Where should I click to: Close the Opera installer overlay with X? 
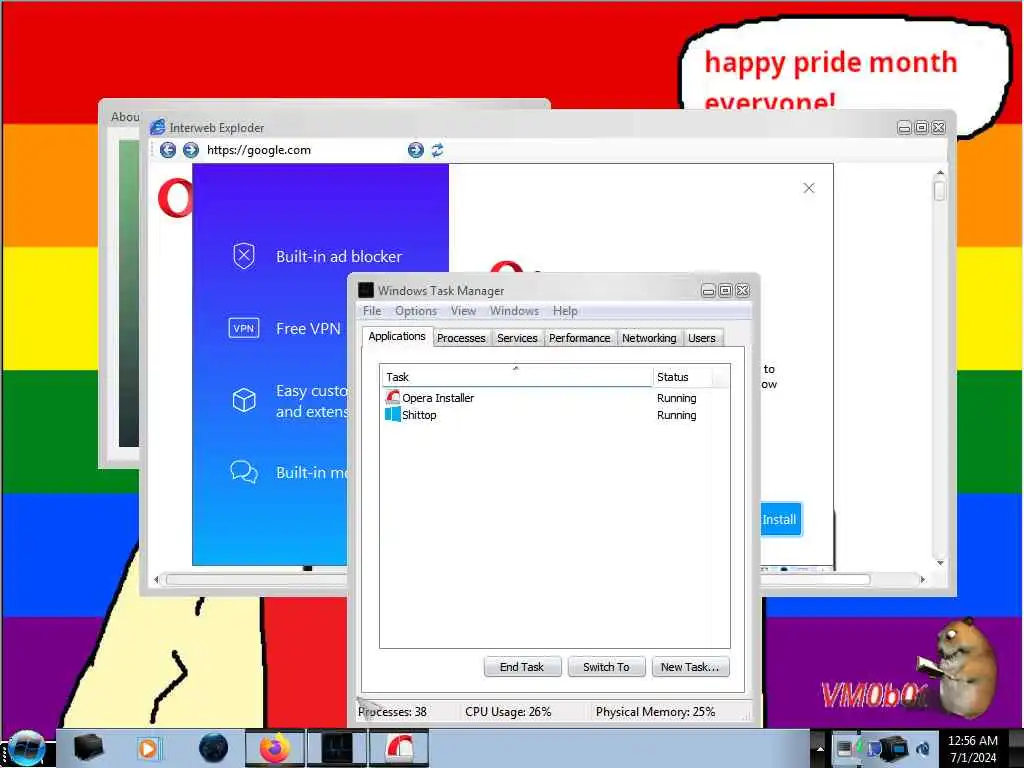[808, 188]
